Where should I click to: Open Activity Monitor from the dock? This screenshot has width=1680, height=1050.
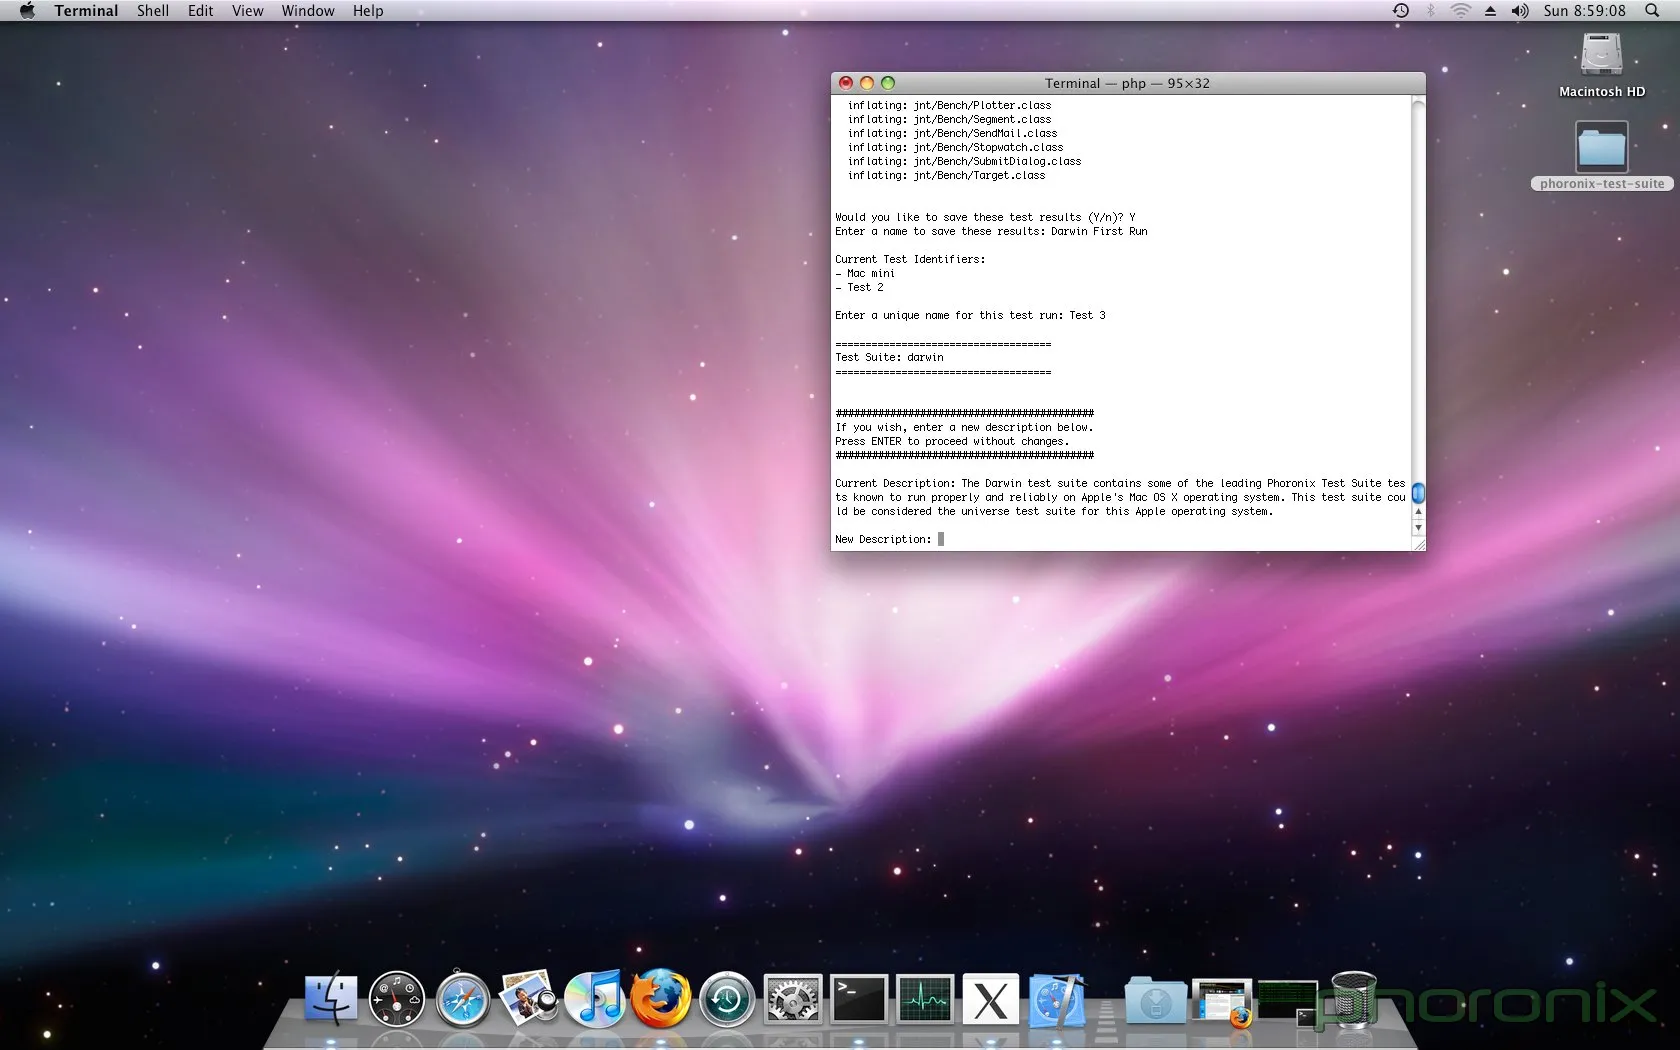point(925,999)
